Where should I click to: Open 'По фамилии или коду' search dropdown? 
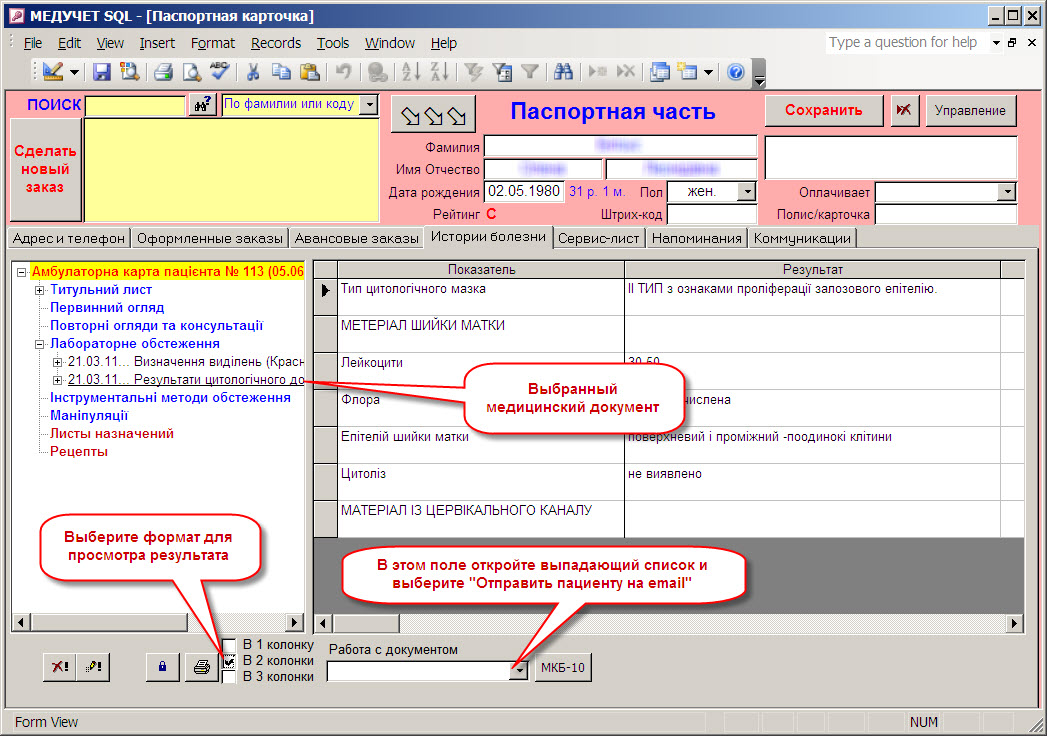click(369, 104)
